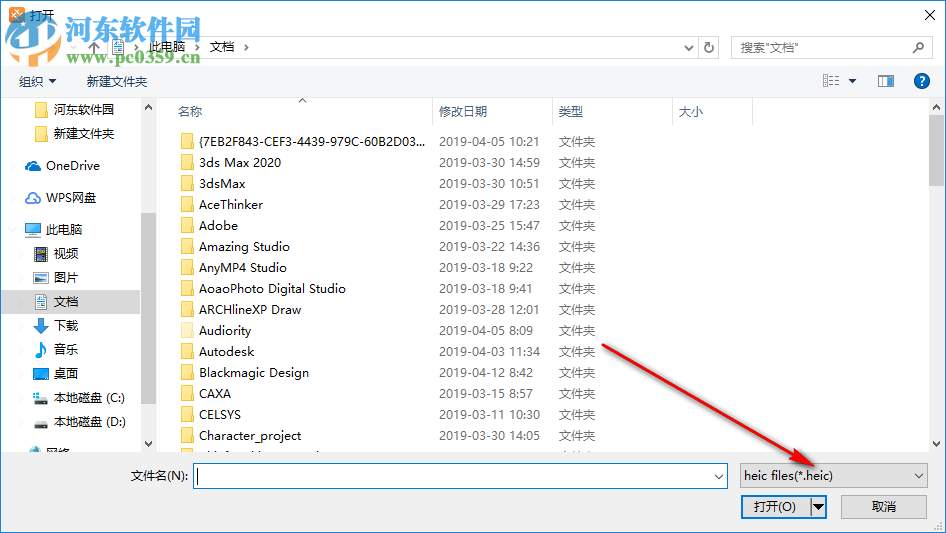The image size is (946, 533).
Task: Toggle the preview pane icon
Action: pyautogui.click(x=886, y=81)
